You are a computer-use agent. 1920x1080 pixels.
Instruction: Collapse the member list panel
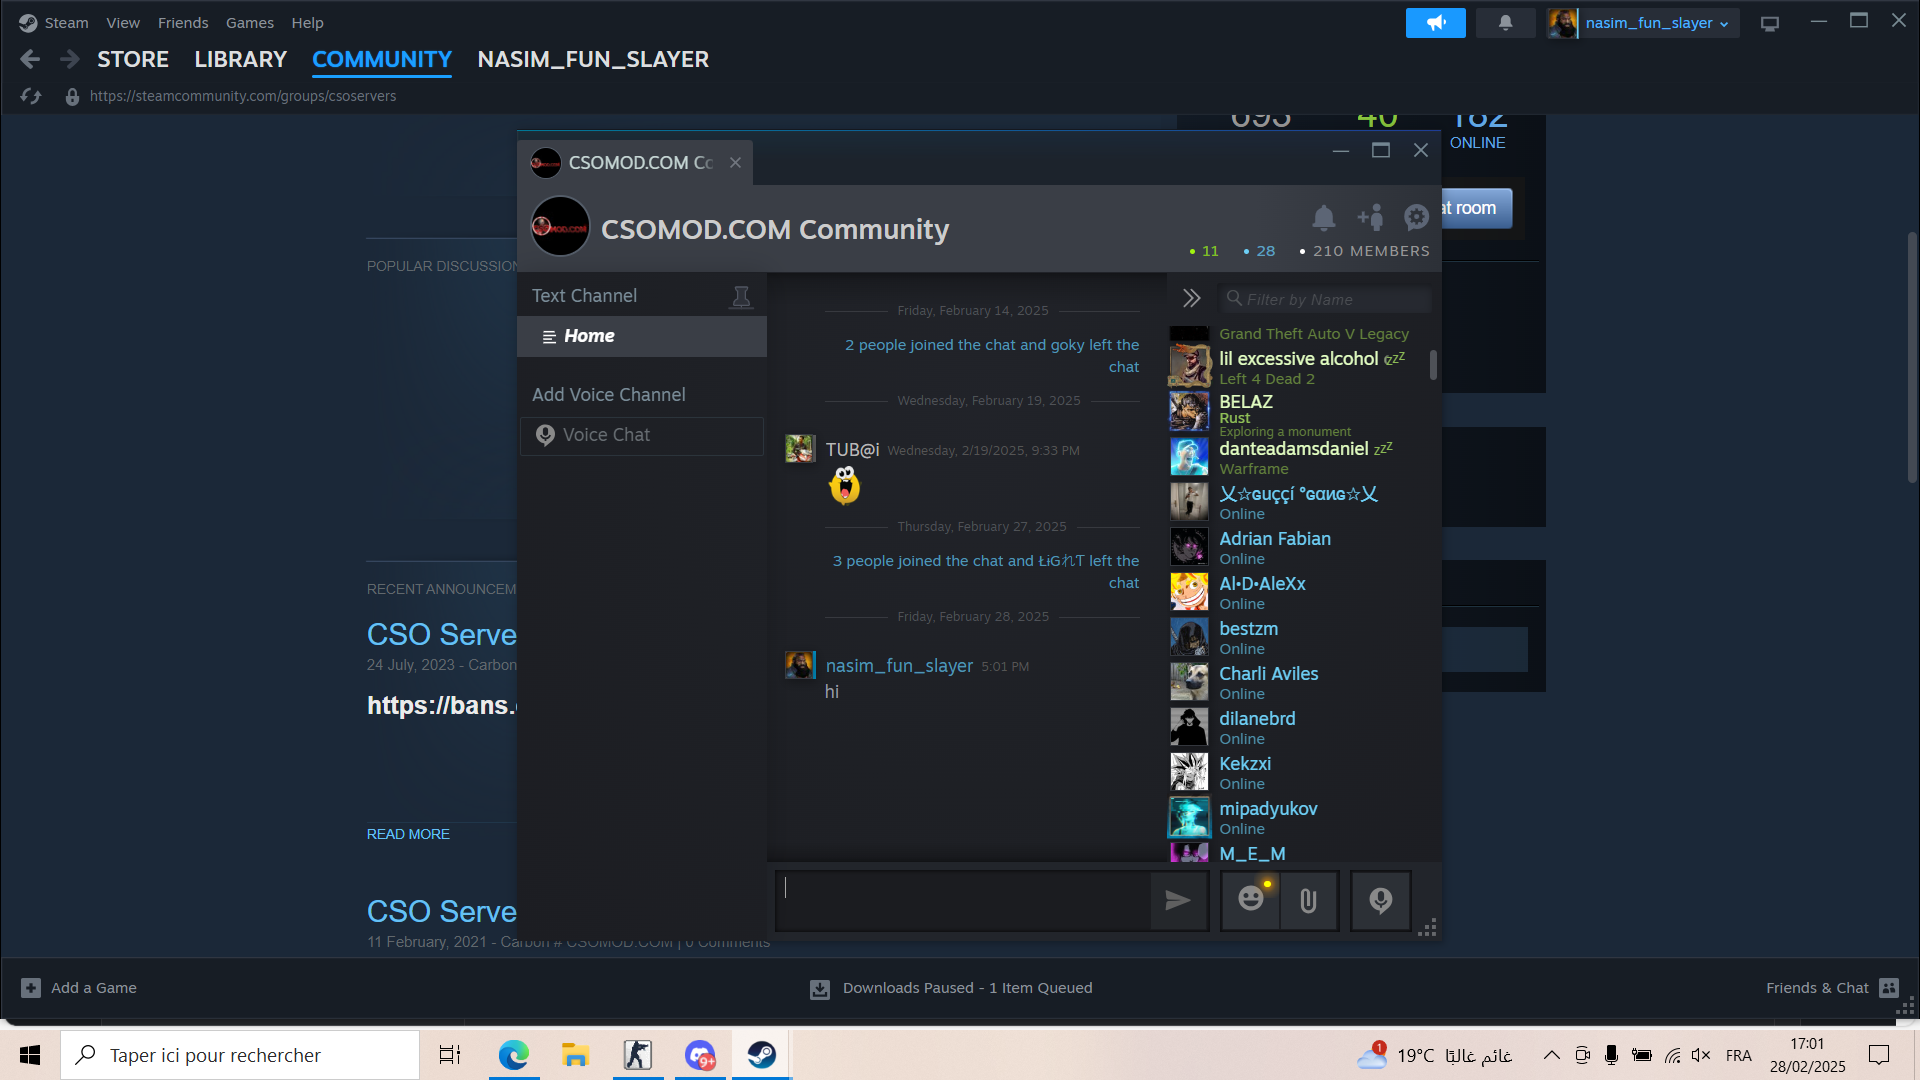(x=1191, y=298)
